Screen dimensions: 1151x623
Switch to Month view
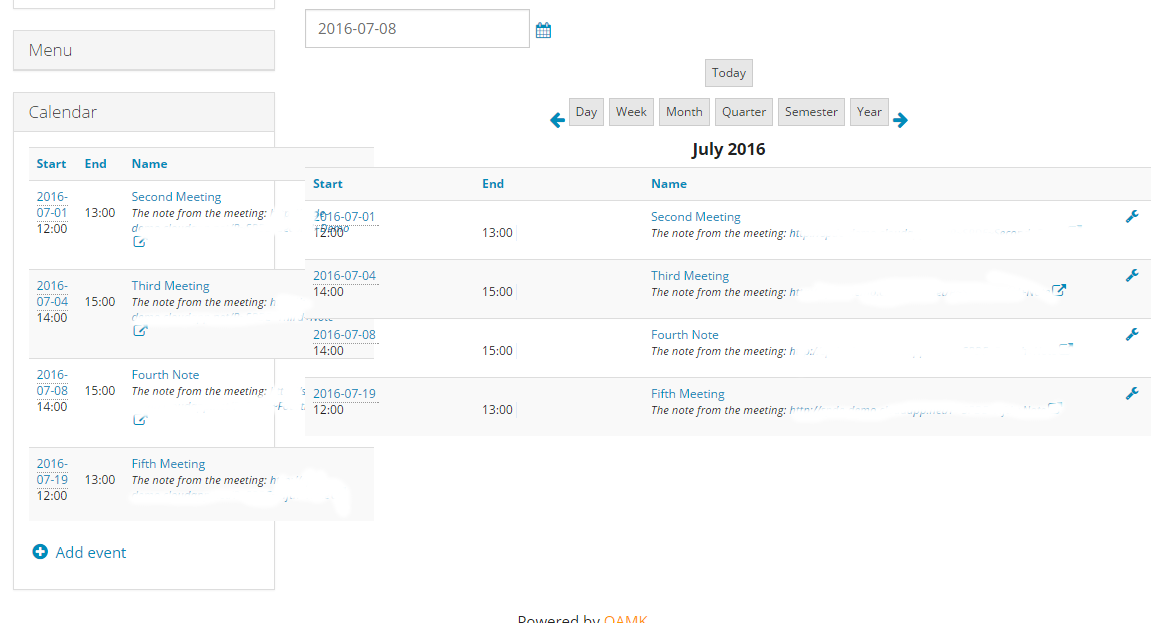(x=684, y=112)
